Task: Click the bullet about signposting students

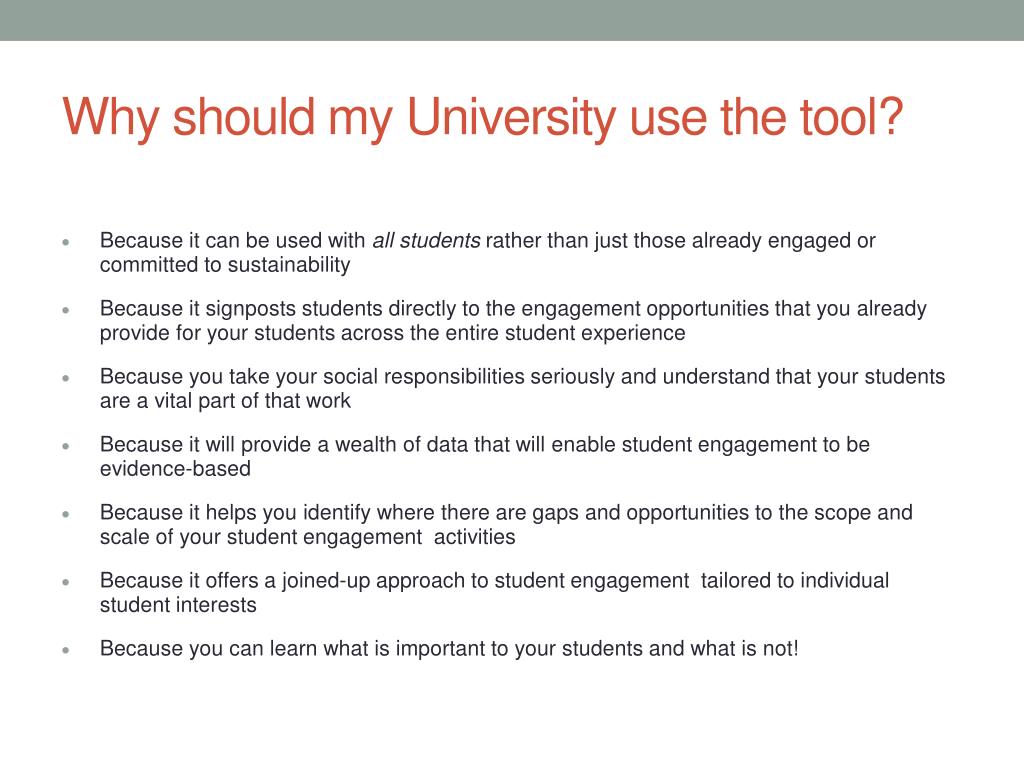Action: coord(513,320)
